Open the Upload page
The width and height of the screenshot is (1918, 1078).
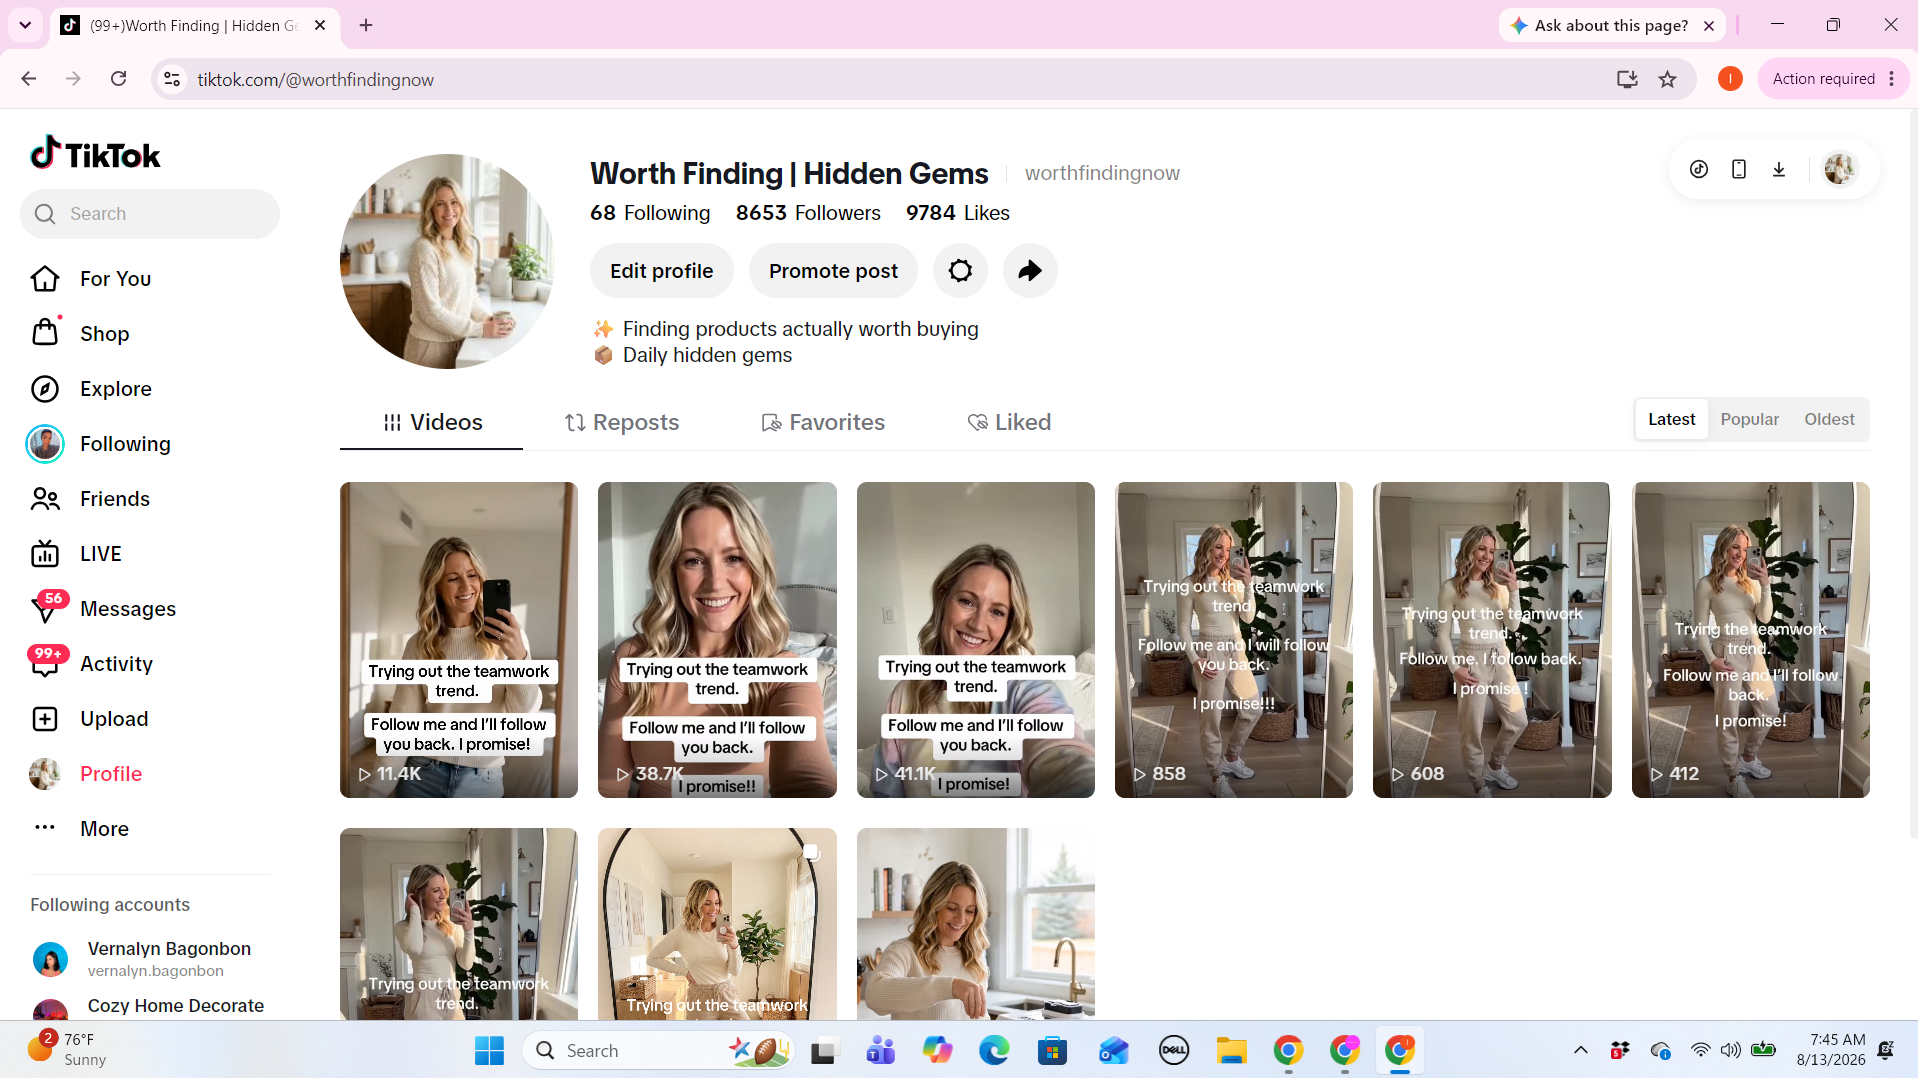coord(89,719)
